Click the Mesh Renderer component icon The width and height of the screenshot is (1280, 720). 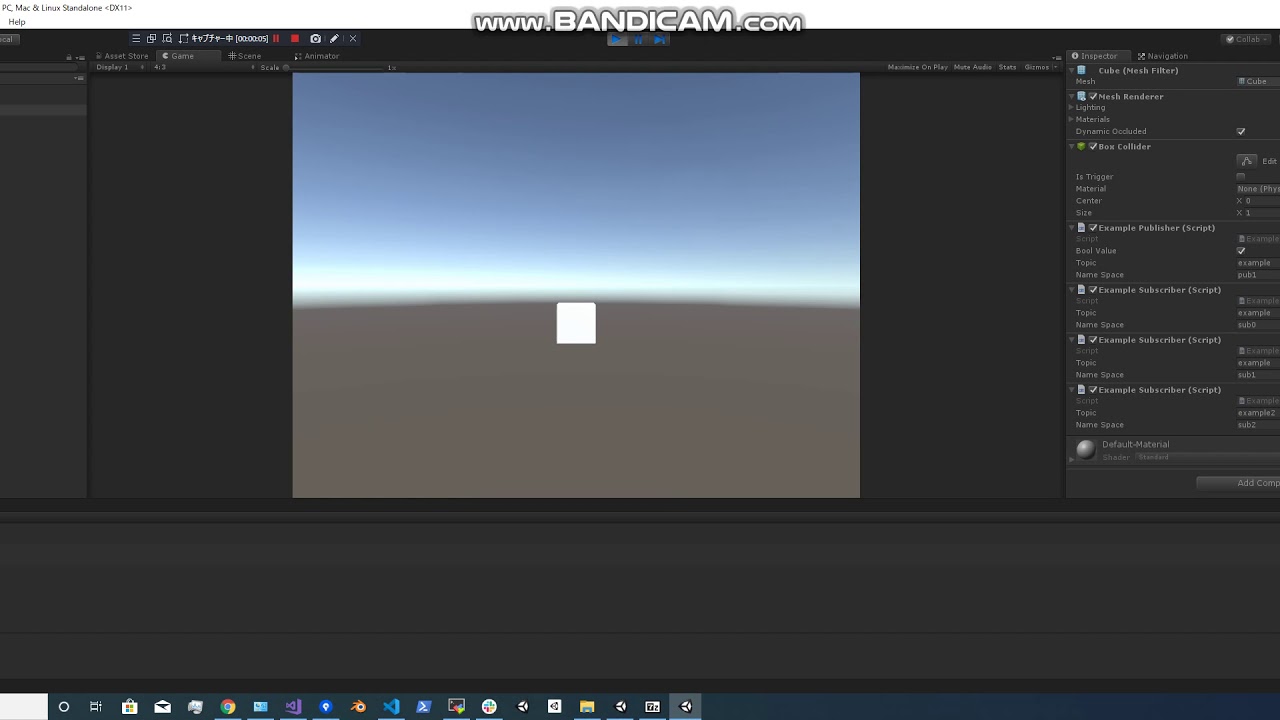1081,97
